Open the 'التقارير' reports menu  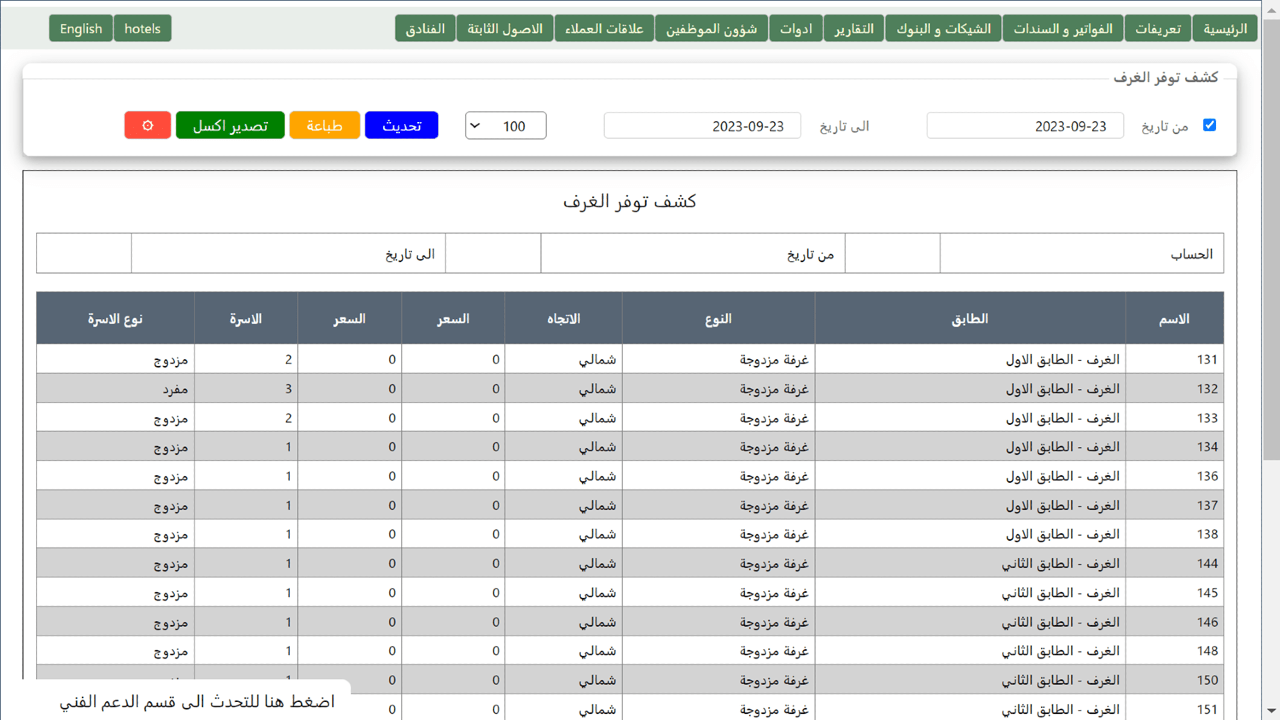[x=854, y=29]
